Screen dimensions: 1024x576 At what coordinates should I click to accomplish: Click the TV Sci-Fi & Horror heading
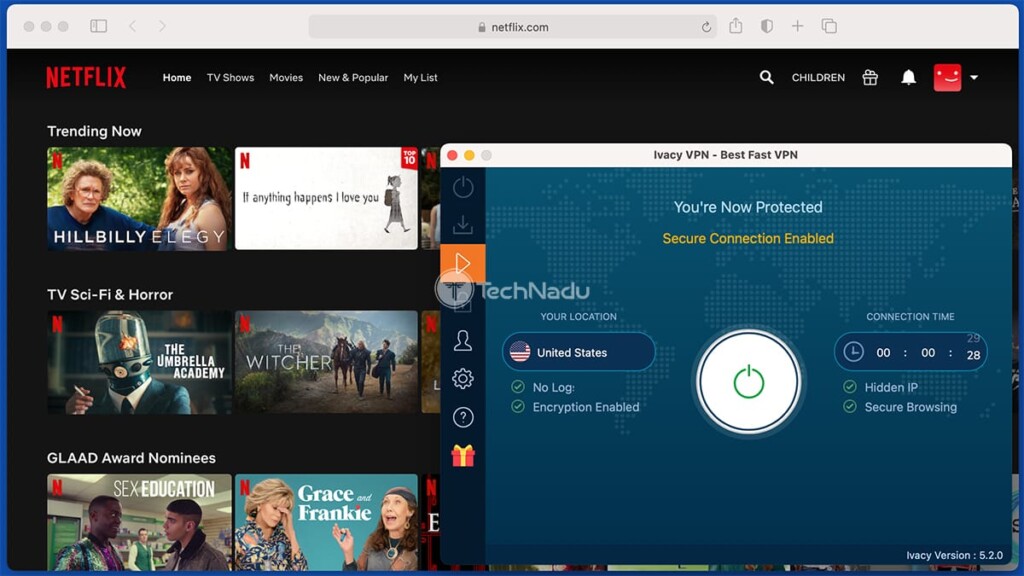point(110,295)
